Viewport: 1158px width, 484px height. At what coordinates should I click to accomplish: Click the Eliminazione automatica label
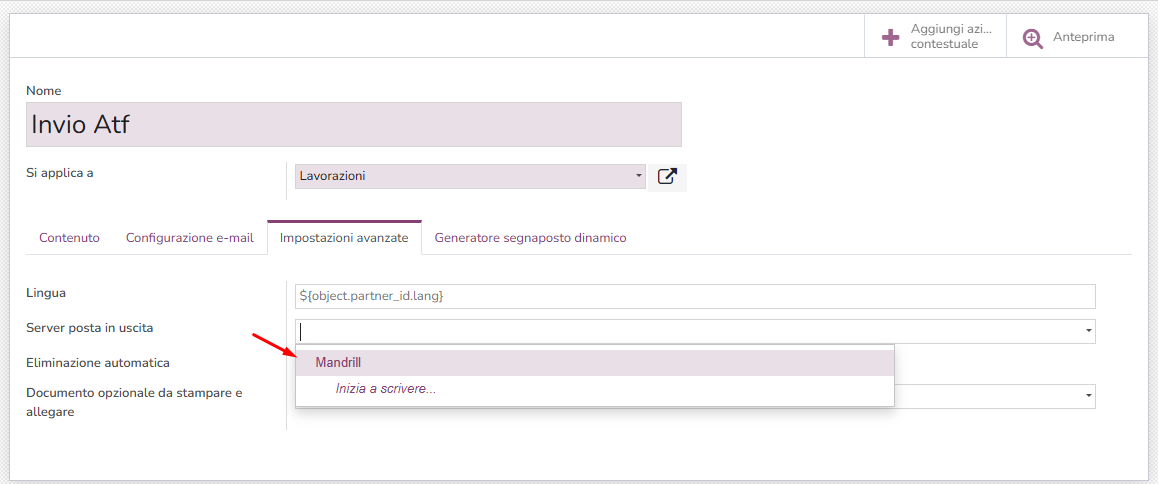click(x=98, y=362)
